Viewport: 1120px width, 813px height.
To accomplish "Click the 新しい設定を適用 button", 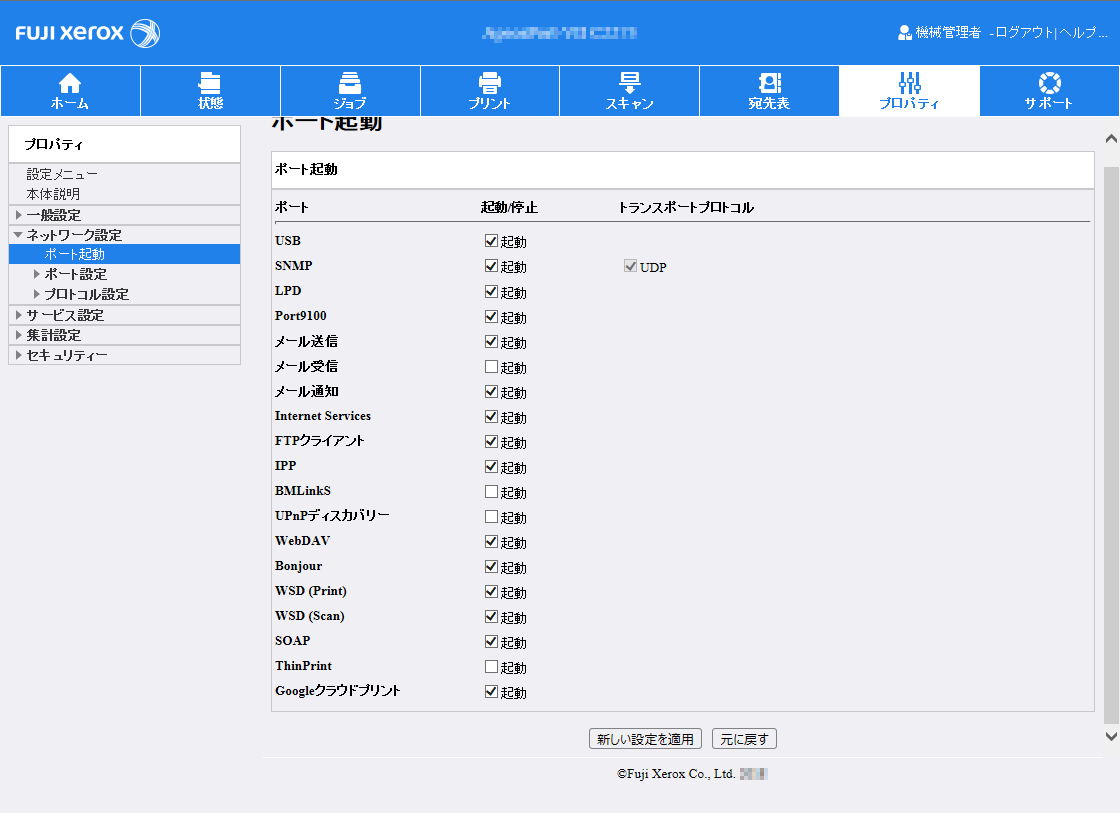I will coord(645,739).
